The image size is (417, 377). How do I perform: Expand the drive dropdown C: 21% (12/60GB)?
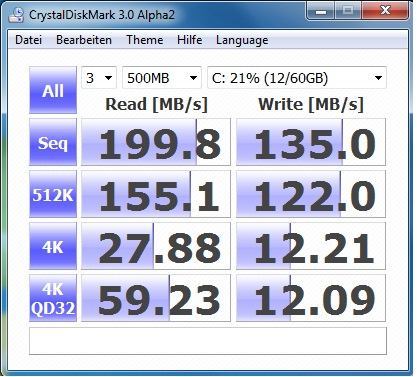297,78
